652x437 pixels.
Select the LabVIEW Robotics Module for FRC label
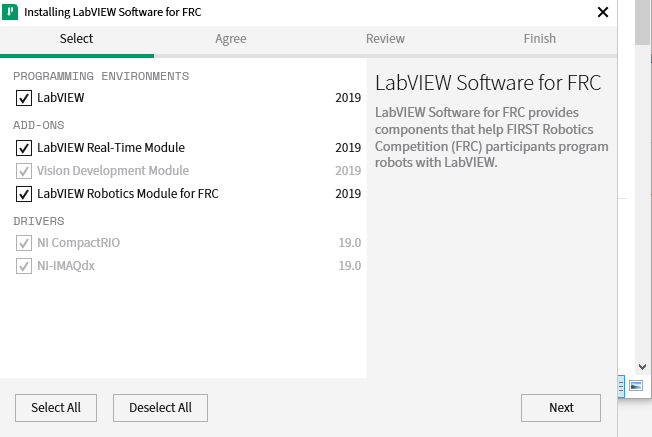128,194
